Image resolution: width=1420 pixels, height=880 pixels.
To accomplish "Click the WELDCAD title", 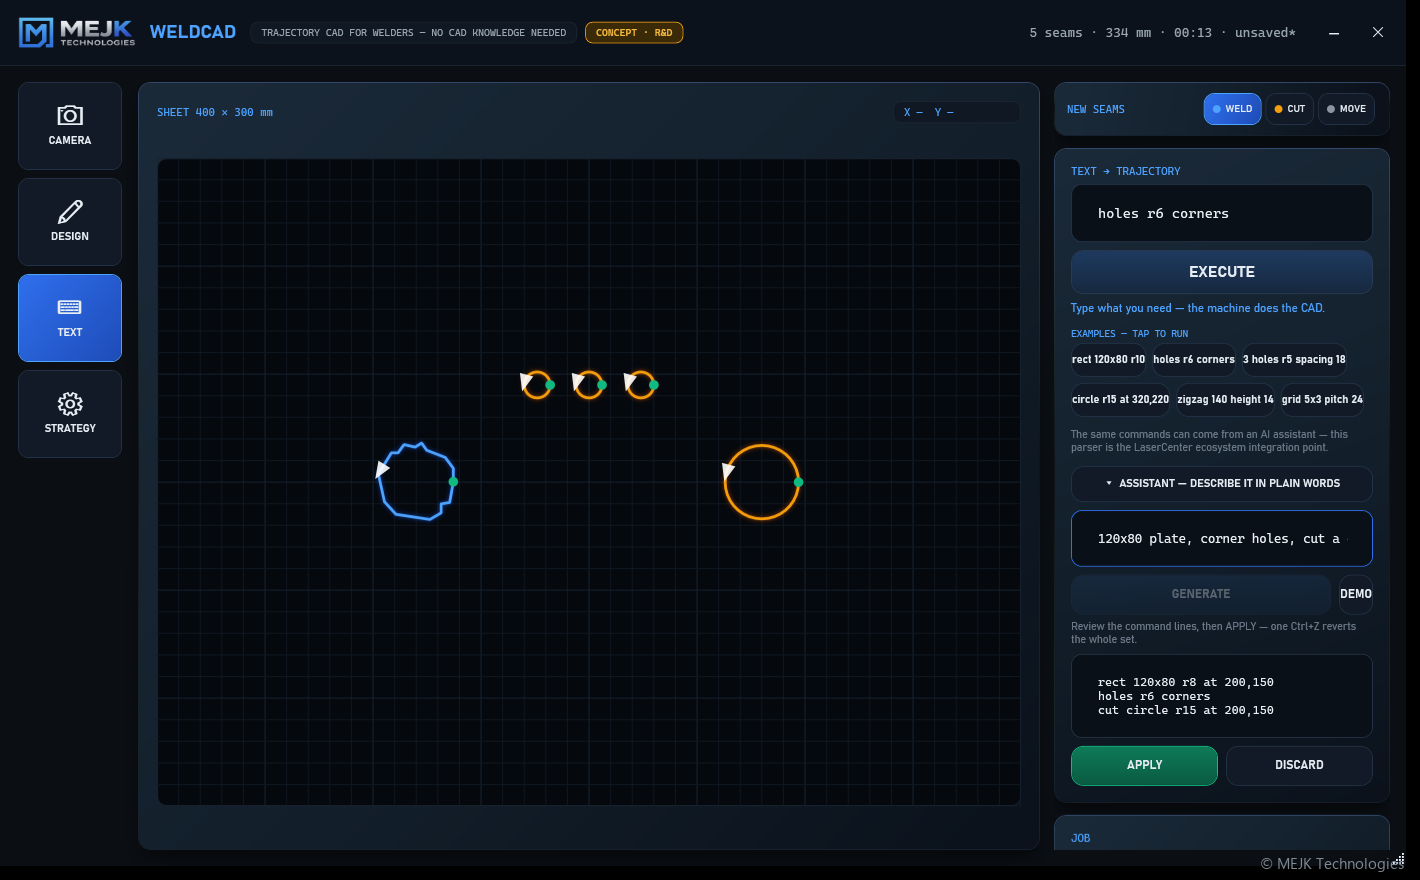I will (193, 32).
